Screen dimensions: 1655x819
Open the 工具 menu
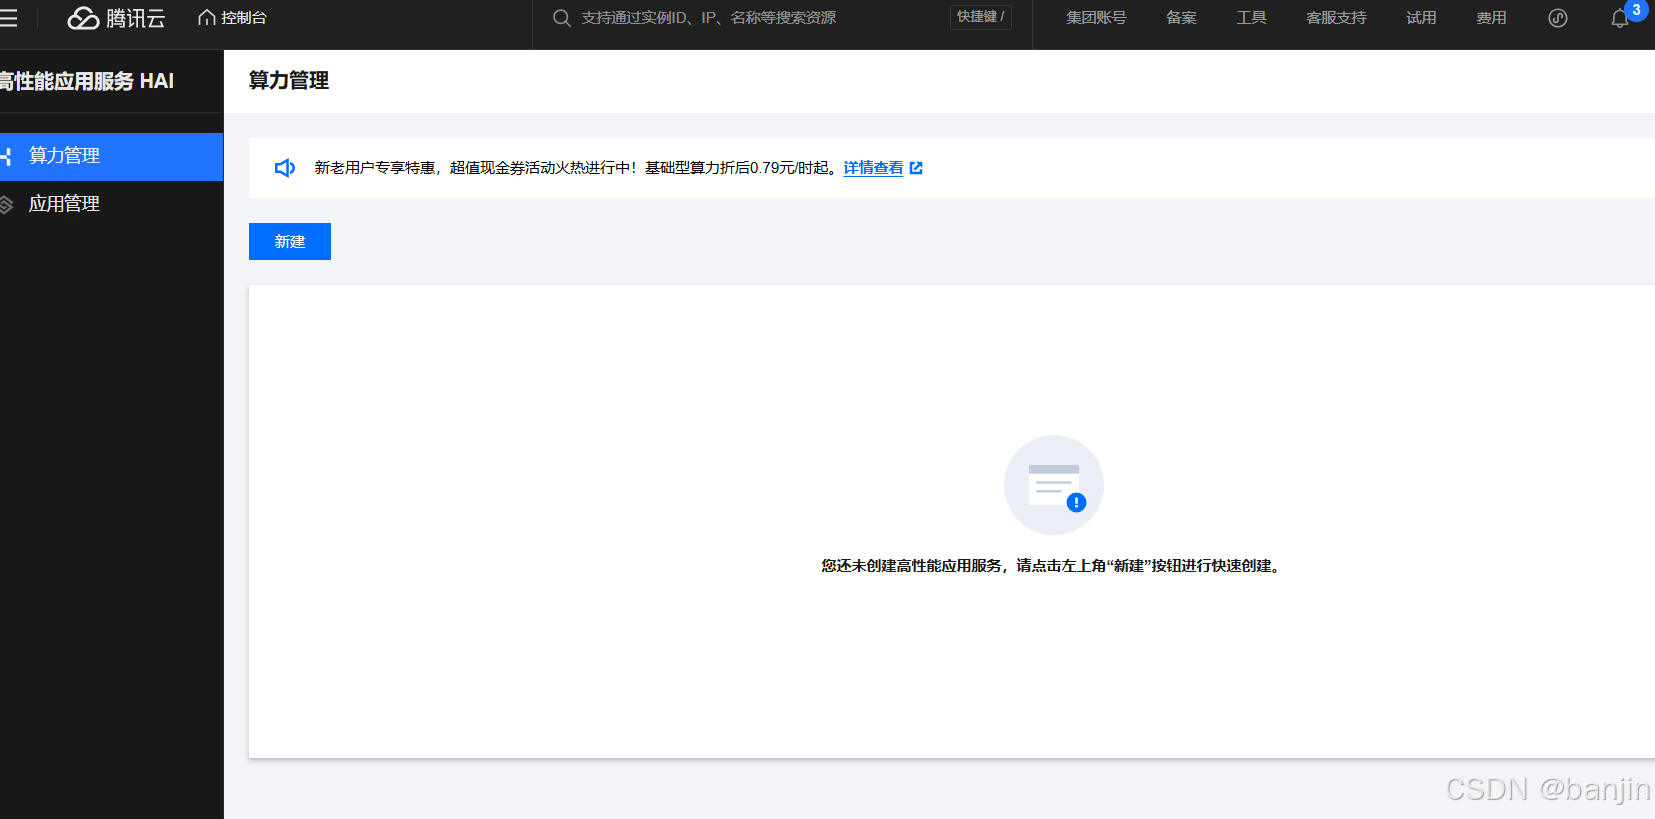coord(1251,18)
